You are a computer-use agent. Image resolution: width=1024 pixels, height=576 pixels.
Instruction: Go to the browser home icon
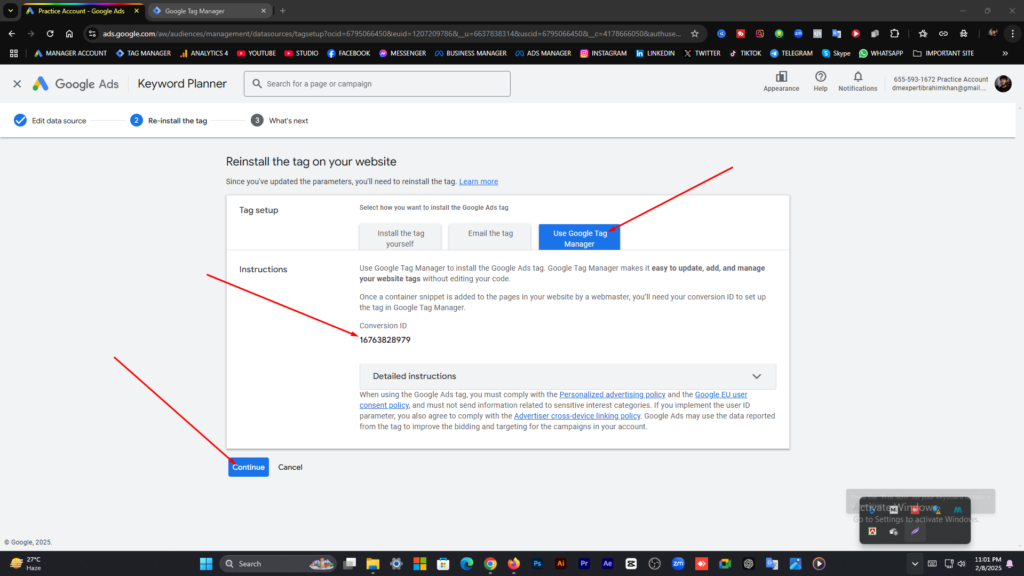pyautogui.click(x=69, y=33)
